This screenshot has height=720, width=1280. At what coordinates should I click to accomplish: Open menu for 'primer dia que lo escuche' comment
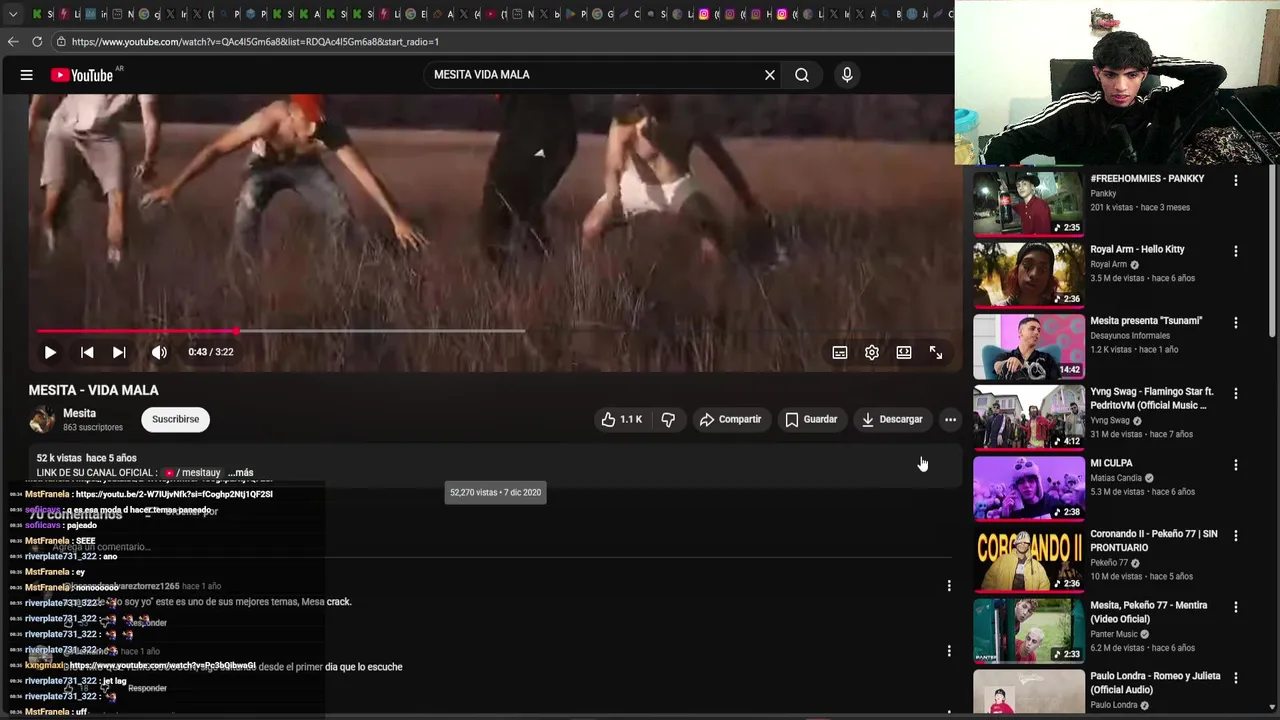pyautogui.click(x=949, y=651)
